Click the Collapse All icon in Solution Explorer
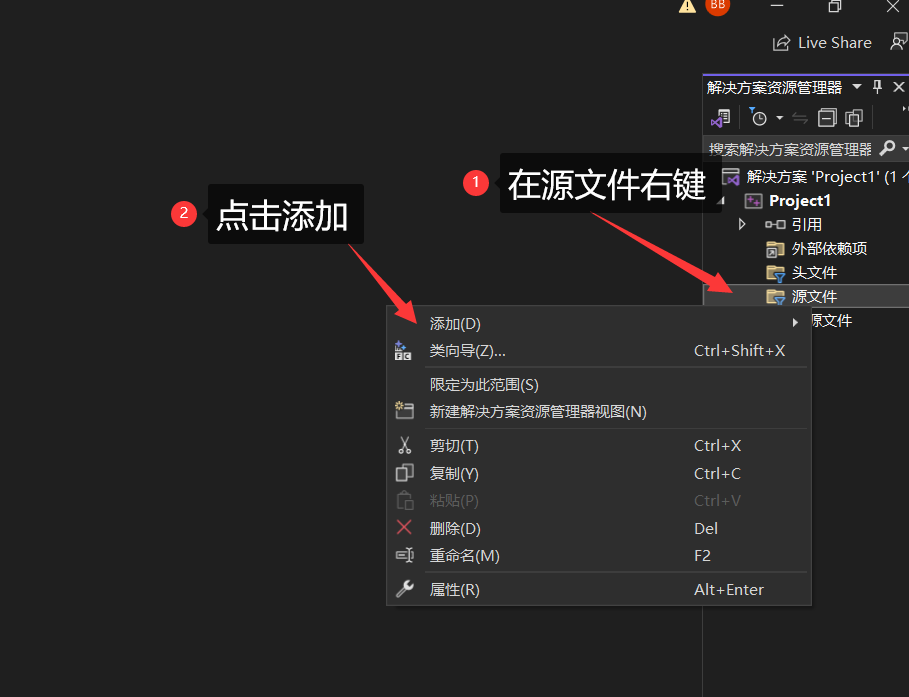Screen dimensions: 909x697 (x=827, y=118)
